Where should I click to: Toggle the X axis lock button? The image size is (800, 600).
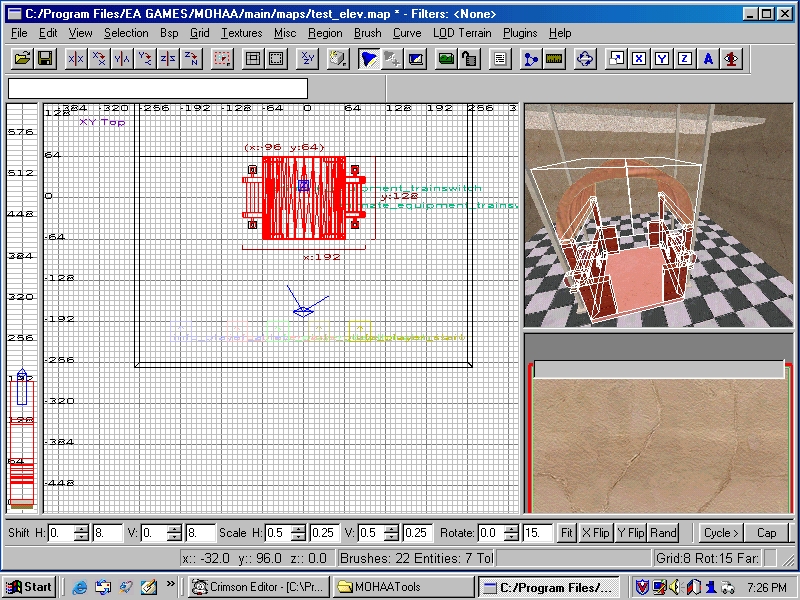639,59
